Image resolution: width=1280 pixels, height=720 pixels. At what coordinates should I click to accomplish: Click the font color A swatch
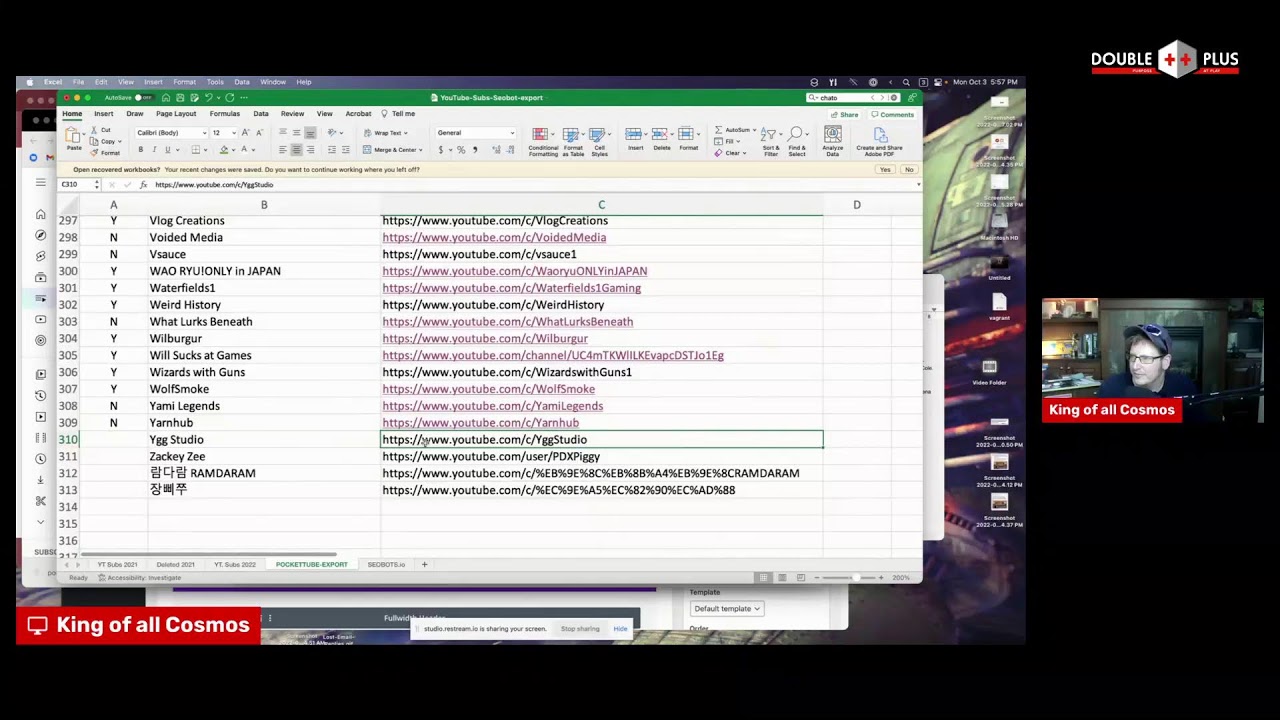click(x=243, y=150)
